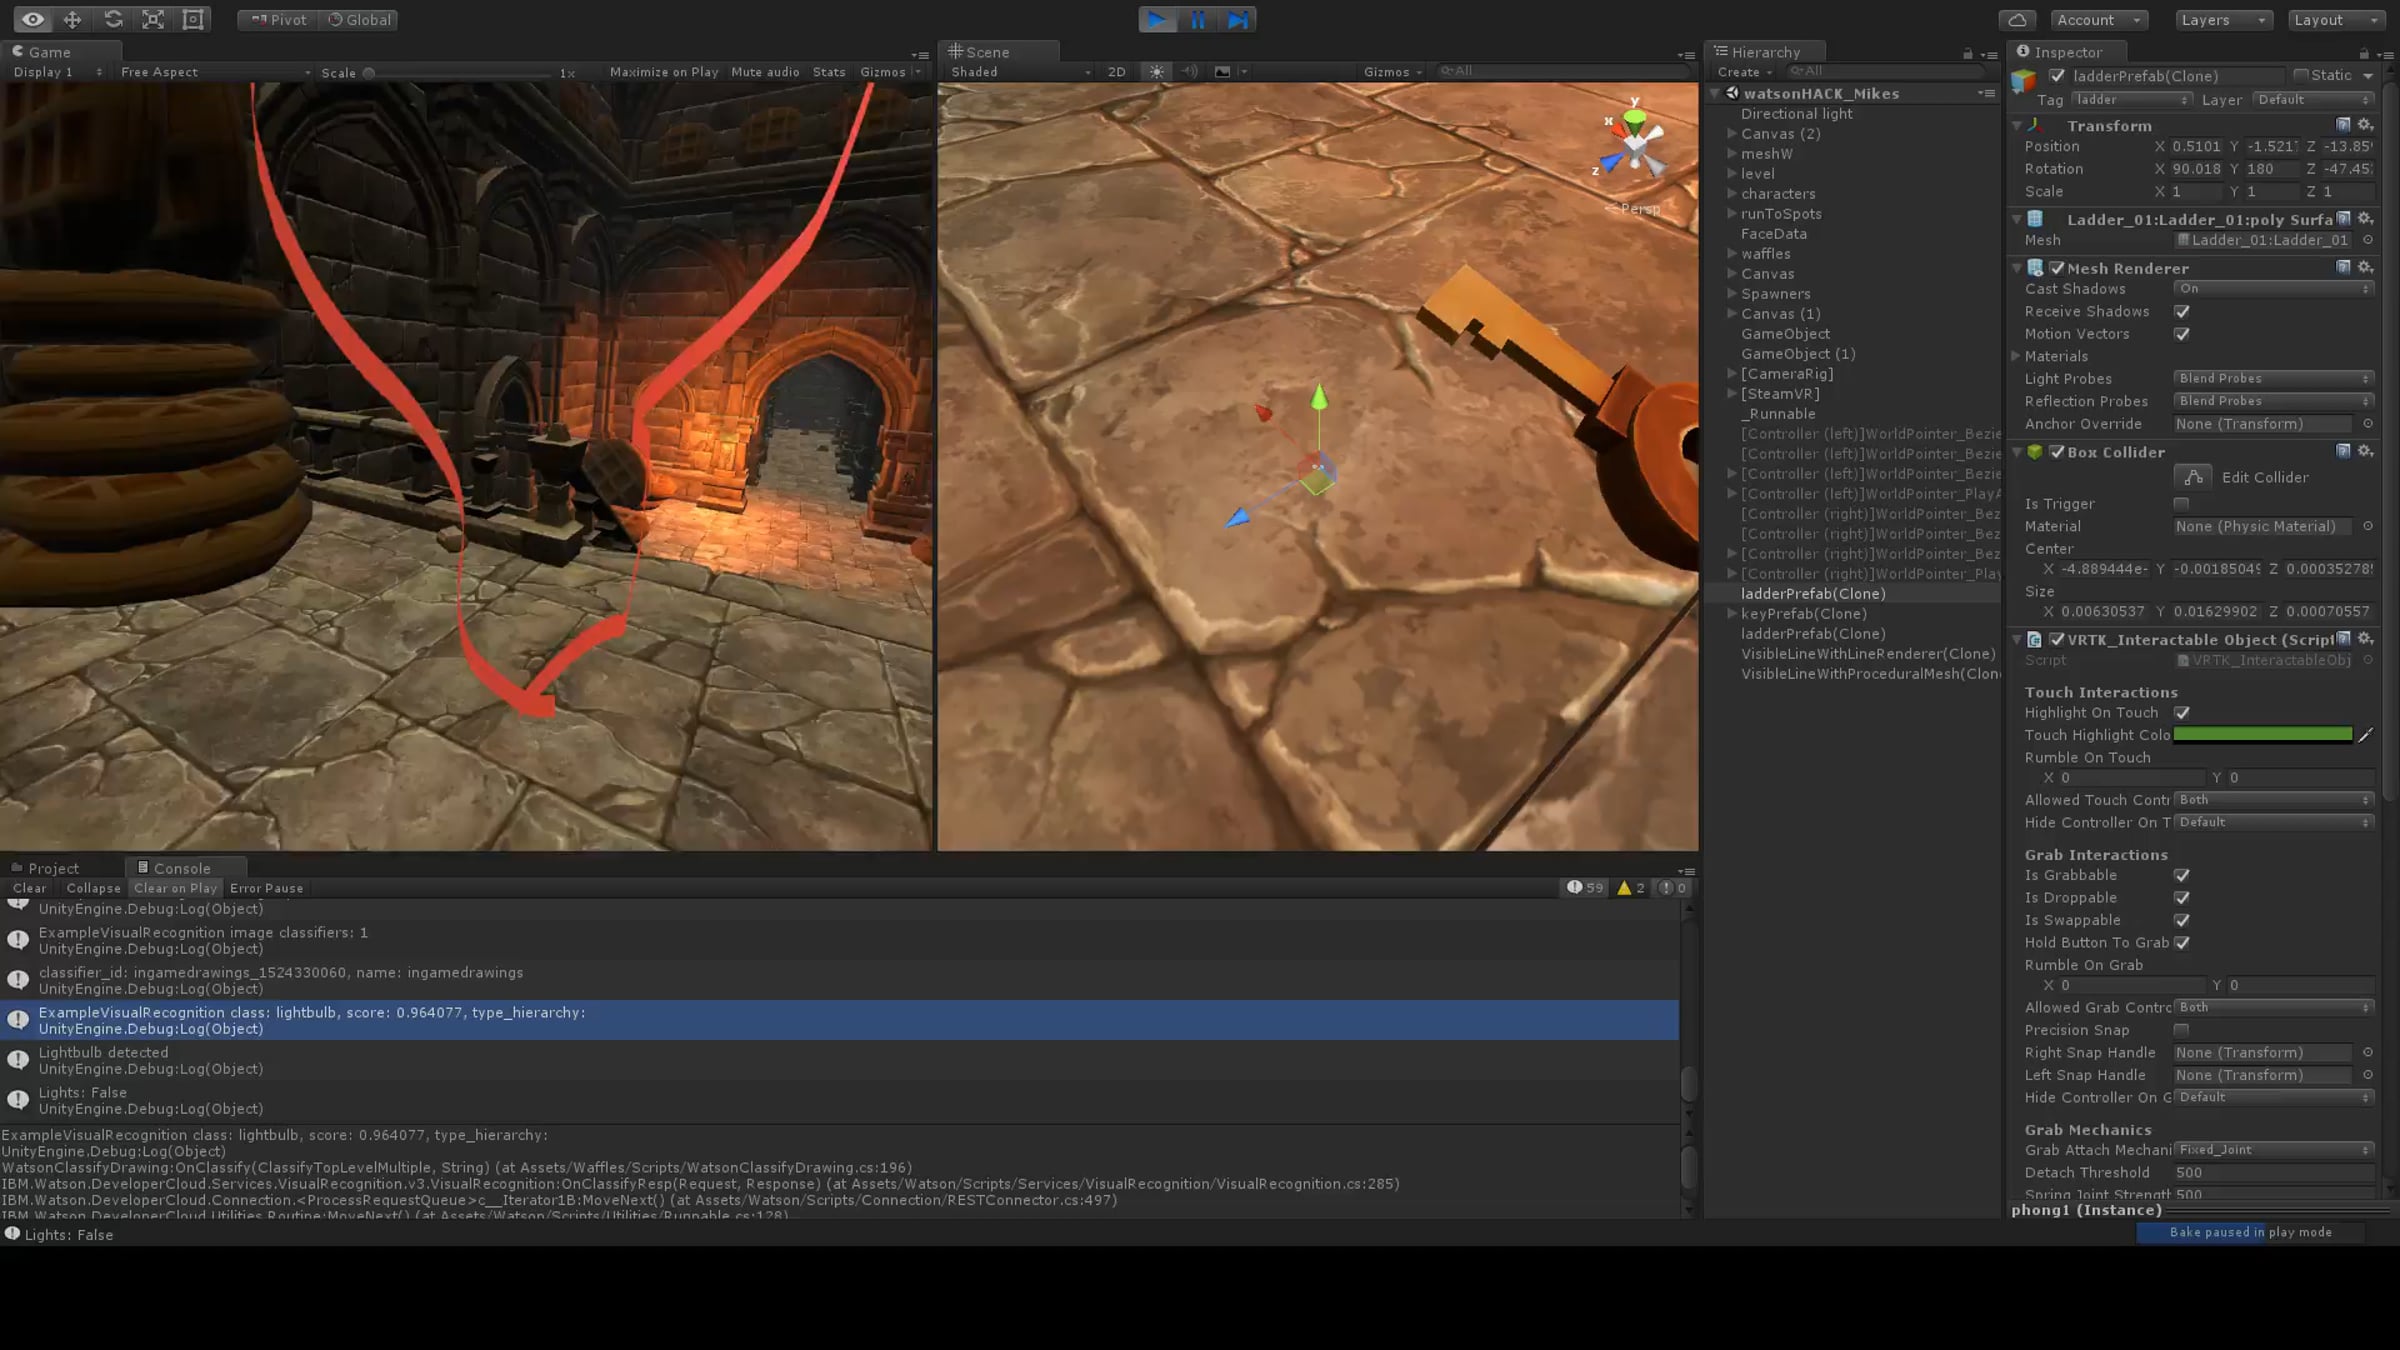
Task: Select the Scene tab
Action: pyautogui.click(x=987, y=52)
